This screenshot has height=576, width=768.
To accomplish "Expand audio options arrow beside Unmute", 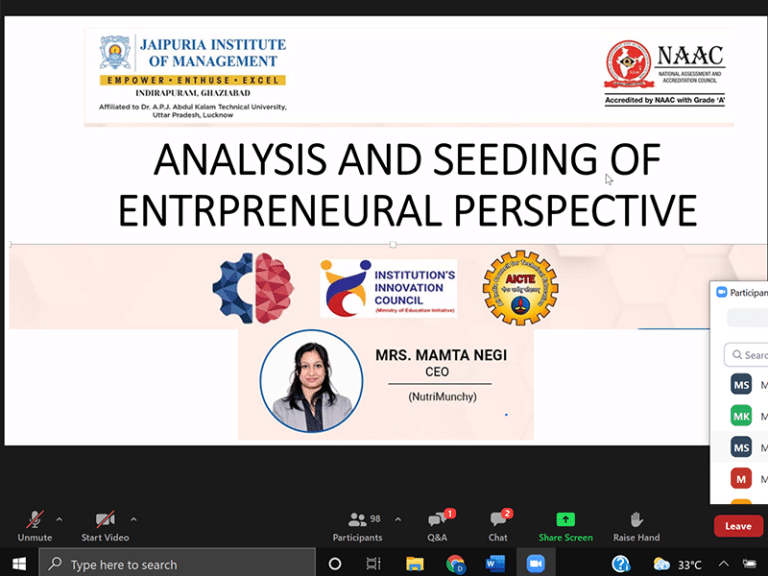I will click(x=59, y=519).
